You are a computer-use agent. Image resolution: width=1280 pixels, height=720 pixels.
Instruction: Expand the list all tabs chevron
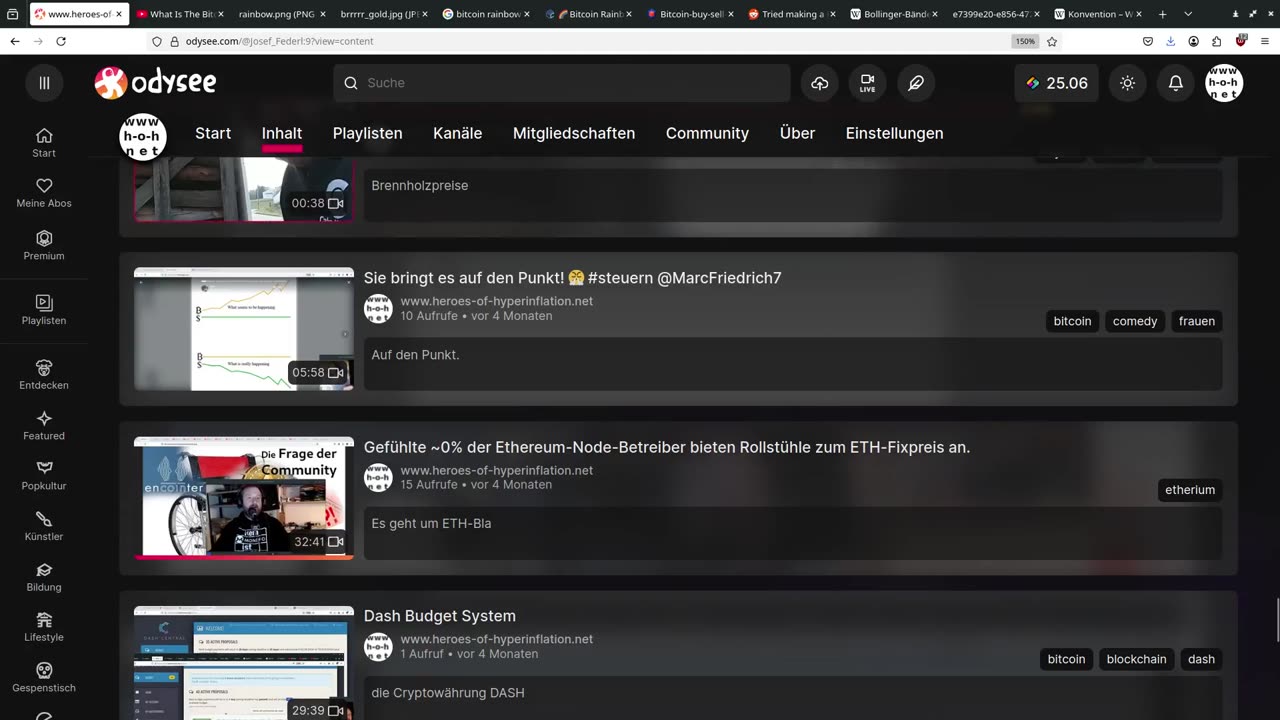point(1188,14)
